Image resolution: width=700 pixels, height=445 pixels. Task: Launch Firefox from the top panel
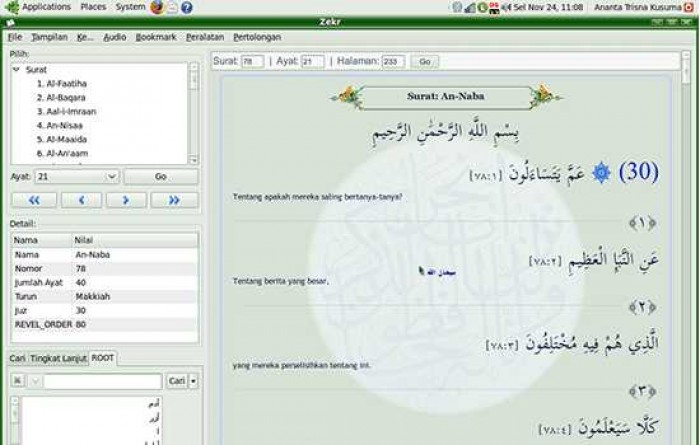click(157, 7)
